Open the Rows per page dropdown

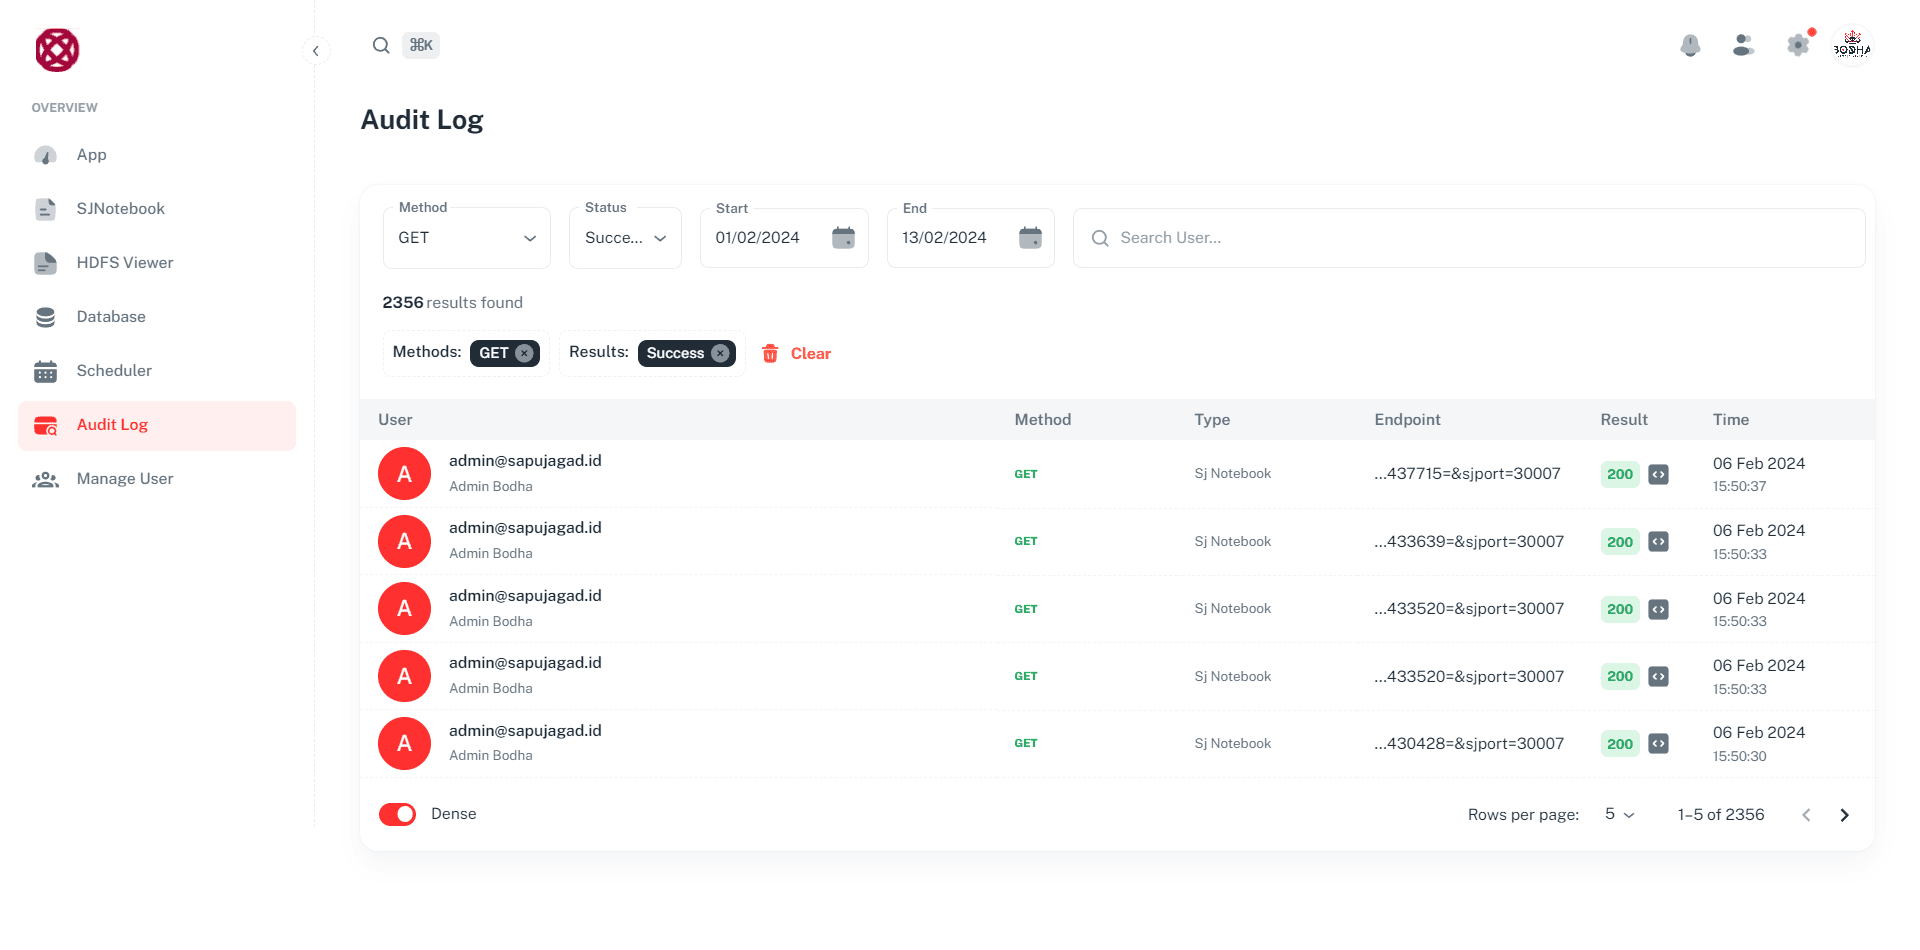pyautogui.click(x=1620, y=815)
